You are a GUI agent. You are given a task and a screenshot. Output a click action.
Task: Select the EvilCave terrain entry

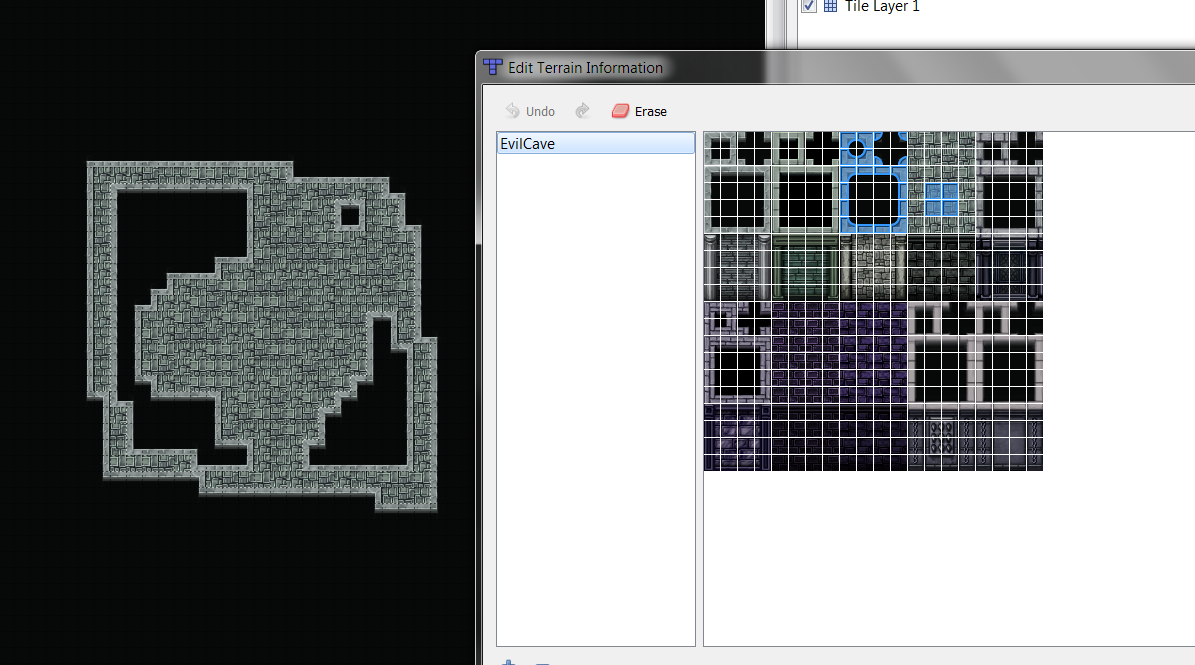click(x=596, y=143)
